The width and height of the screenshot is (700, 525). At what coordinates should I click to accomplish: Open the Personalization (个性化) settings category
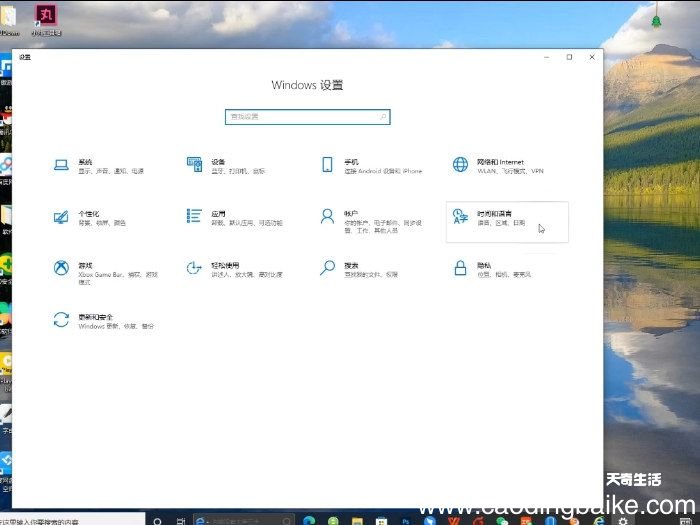(x=89, y=217)
